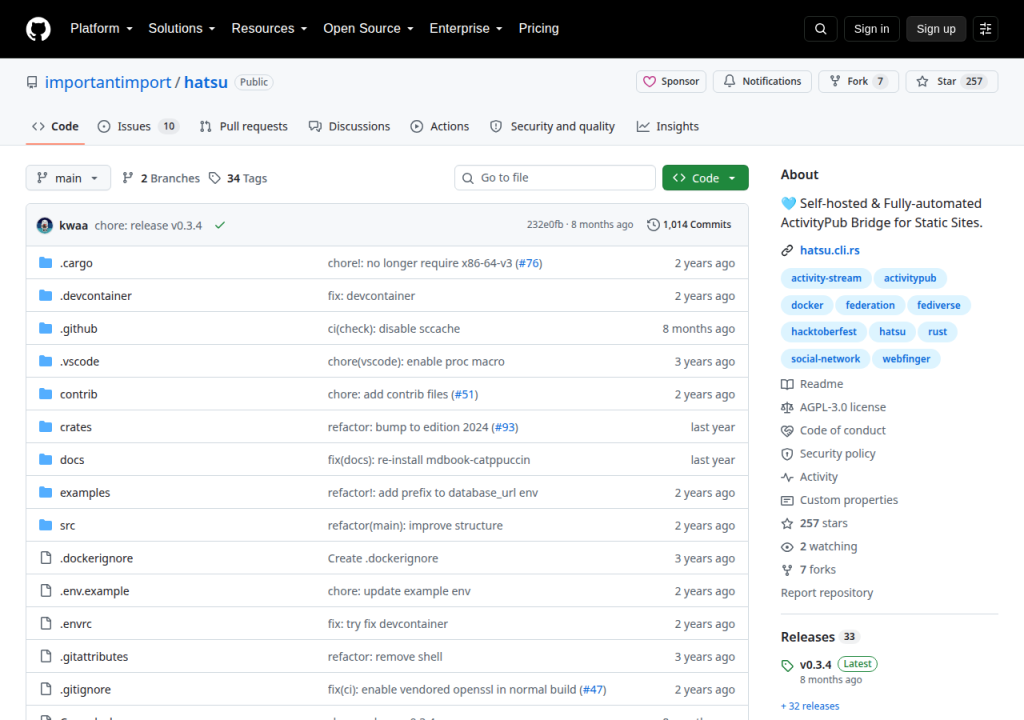
Task: Expand the Open Source menu
Action: 368,29
